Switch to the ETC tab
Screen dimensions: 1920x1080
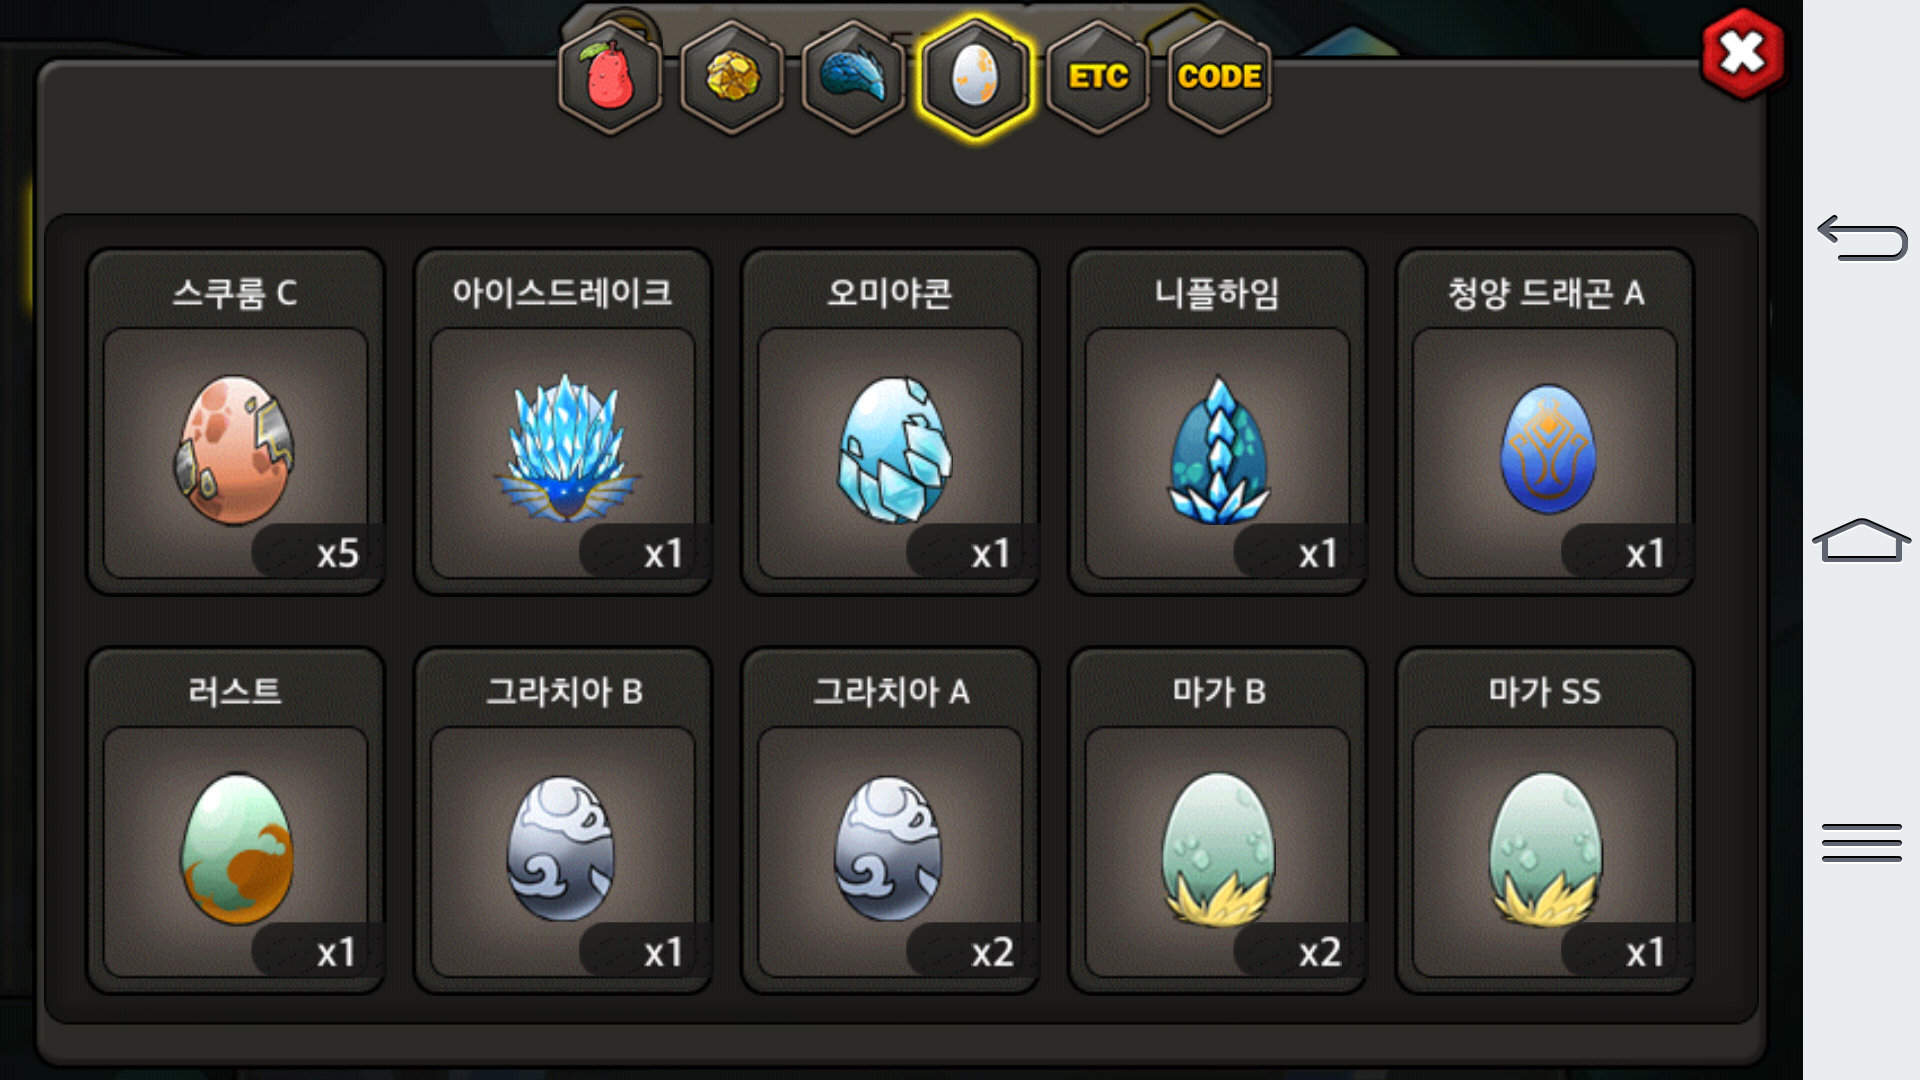(1098, 77)
